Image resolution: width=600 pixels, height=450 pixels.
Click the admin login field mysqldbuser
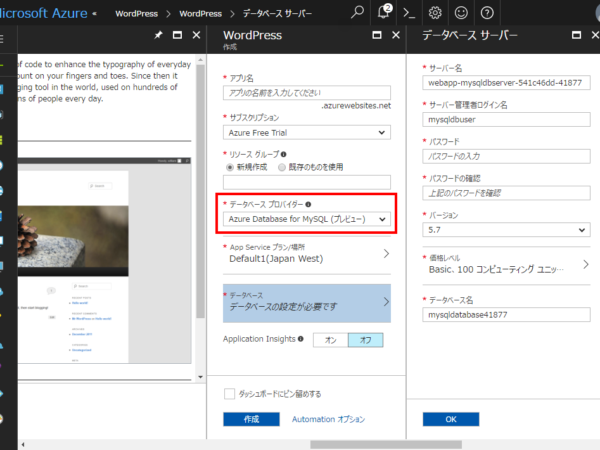coord(506,119)
